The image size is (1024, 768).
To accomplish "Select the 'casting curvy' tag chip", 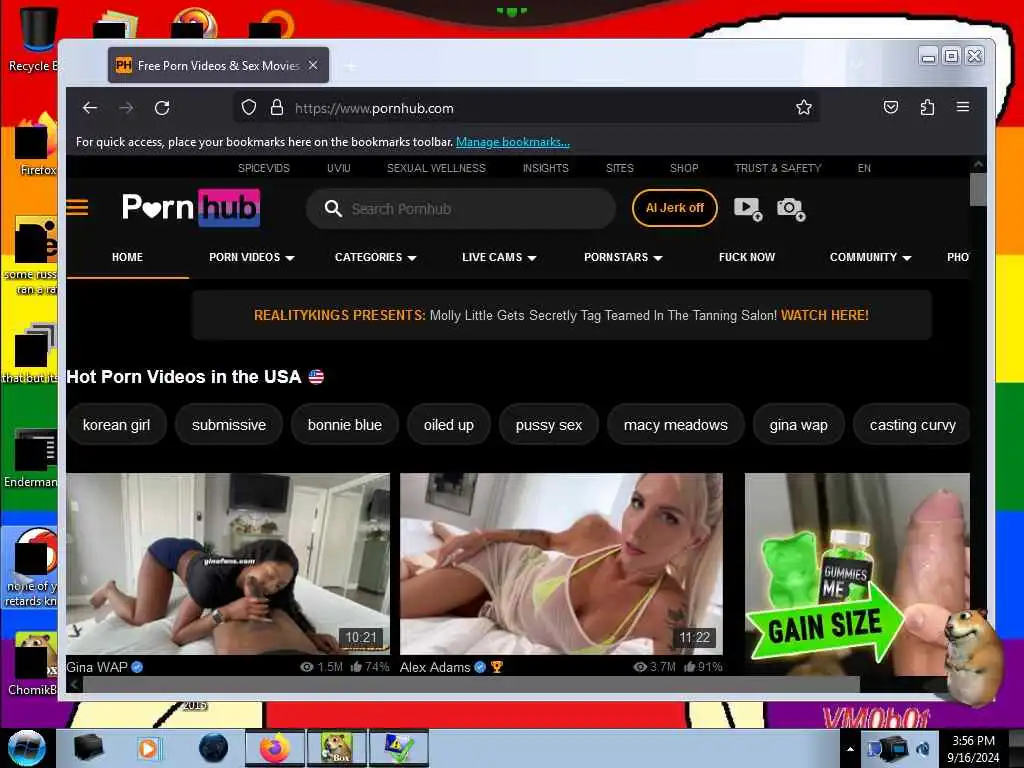I will tap(912, 425).
